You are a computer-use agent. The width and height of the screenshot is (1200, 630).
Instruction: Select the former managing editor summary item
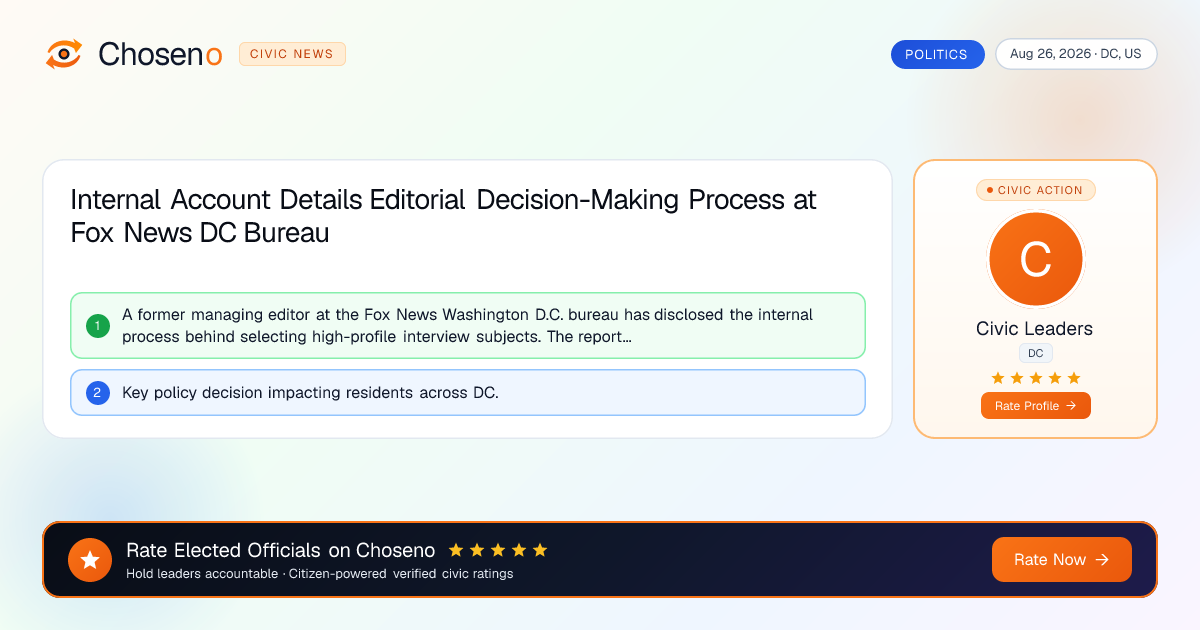[x=468, y=325]
